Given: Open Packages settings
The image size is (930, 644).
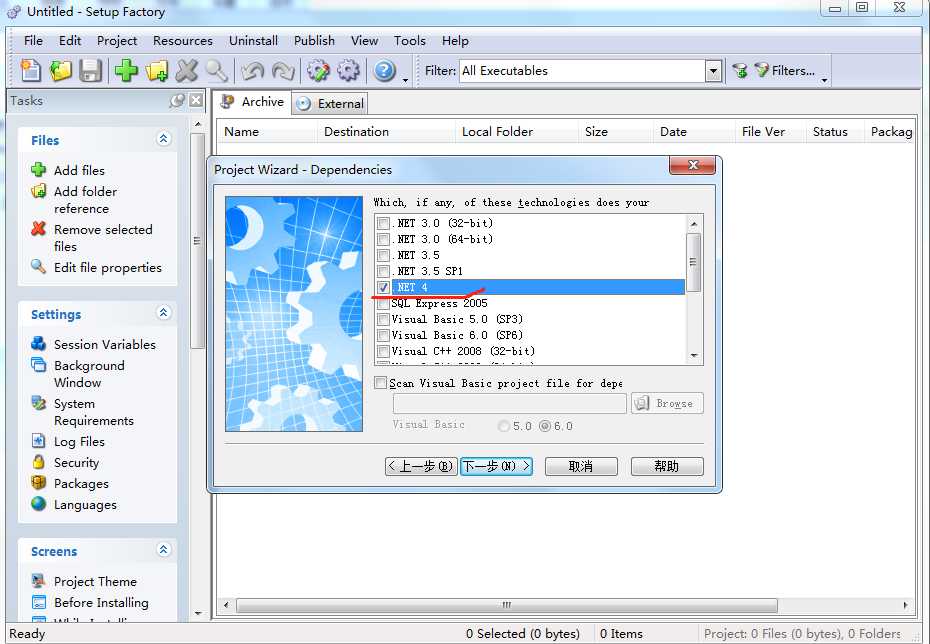Looking at the screenshot, I should 81,484.
